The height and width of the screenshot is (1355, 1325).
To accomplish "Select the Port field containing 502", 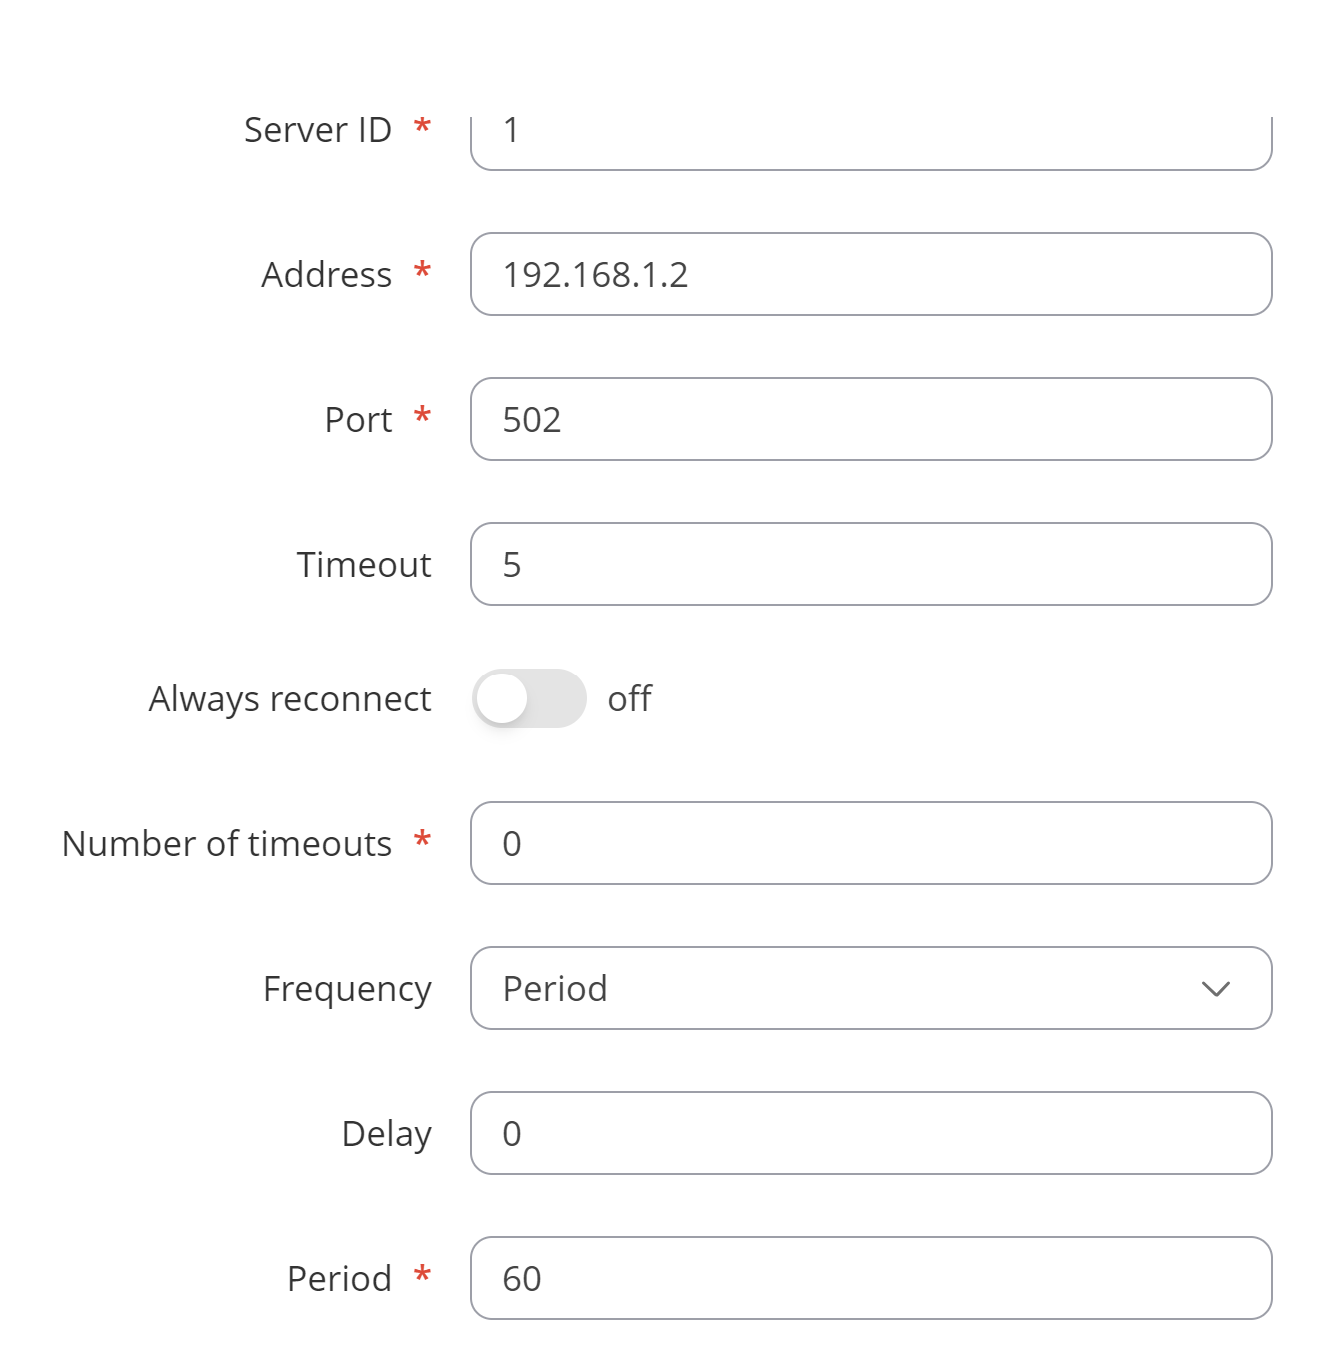I will (x=871, y=419).
